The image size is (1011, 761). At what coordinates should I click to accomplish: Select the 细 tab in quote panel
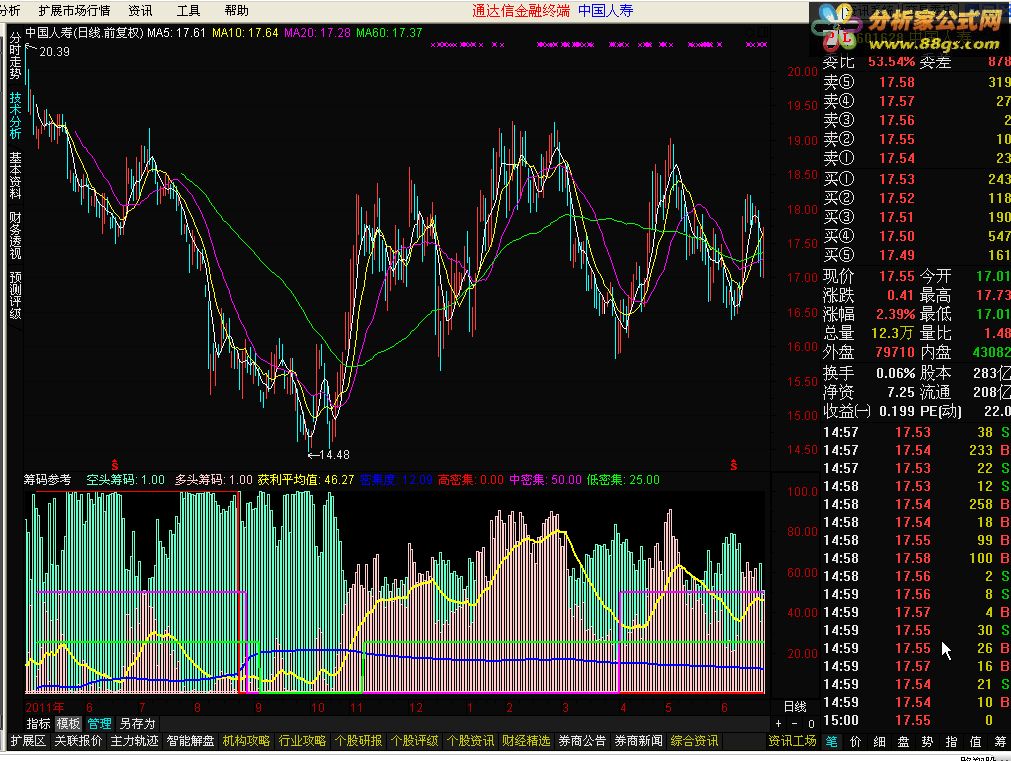point(879,742)
